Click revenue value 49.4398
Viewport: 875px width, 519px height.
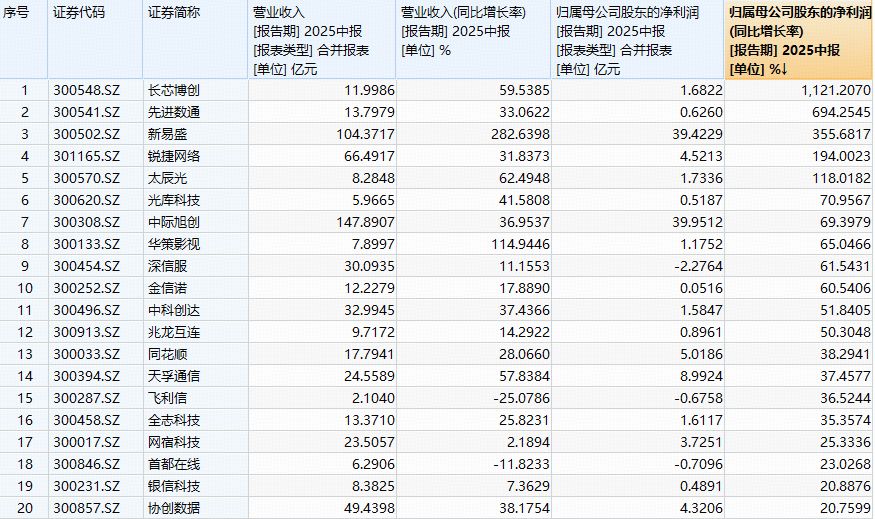click(369, 508)
